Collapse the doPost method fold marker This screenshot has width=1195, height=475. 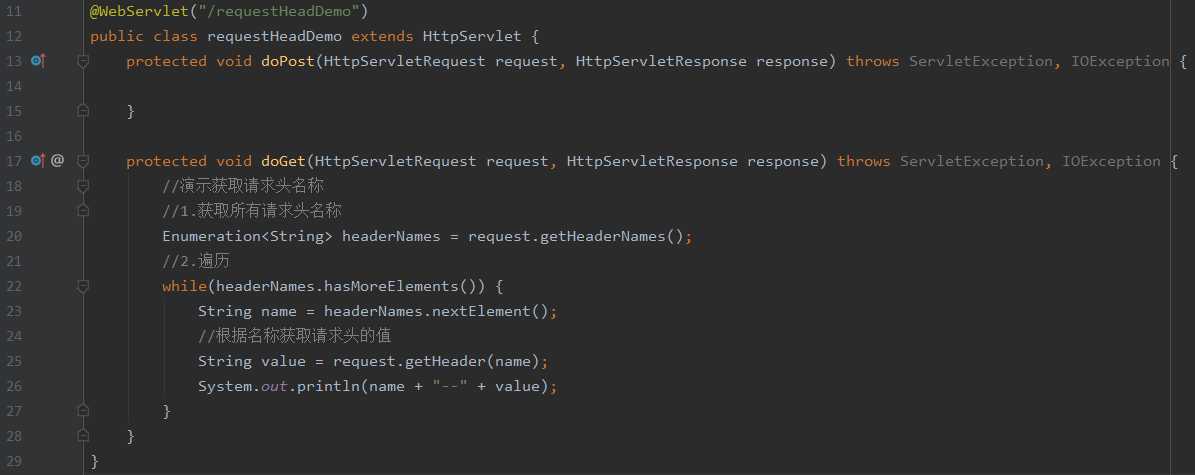coord(83,61)
